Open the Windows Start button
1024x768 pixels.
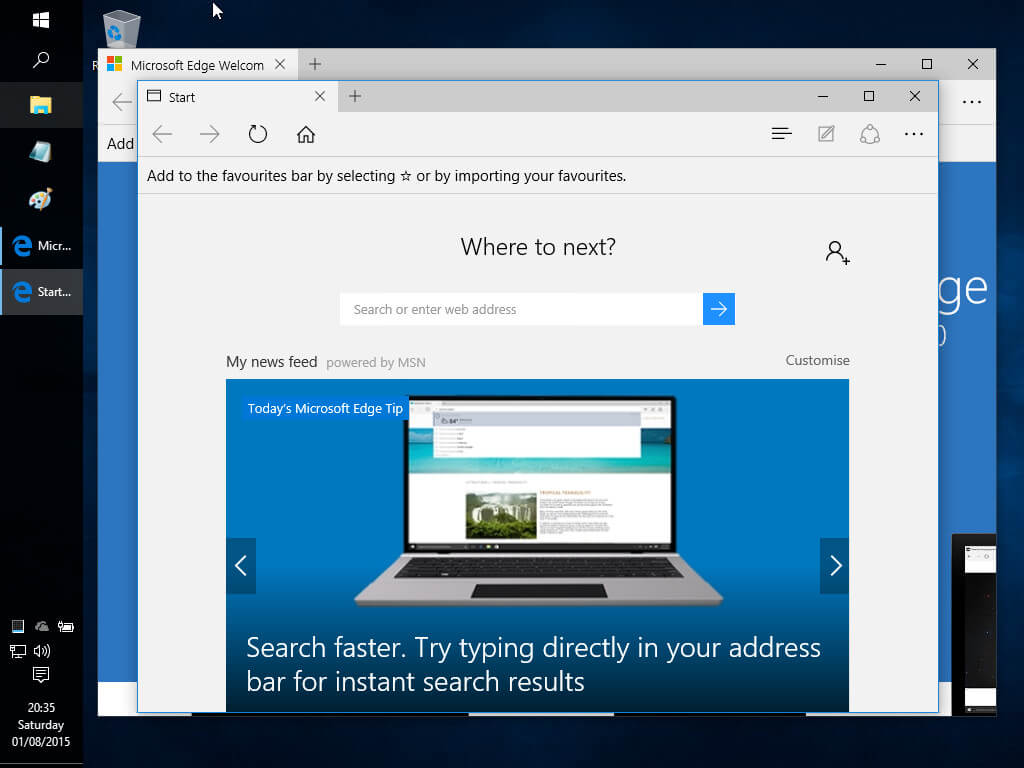[40, 20]
